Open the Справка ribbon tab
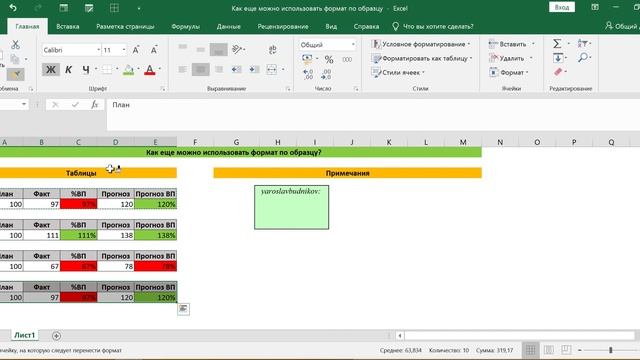Screen dimensions: 640x360 point(366,27)
